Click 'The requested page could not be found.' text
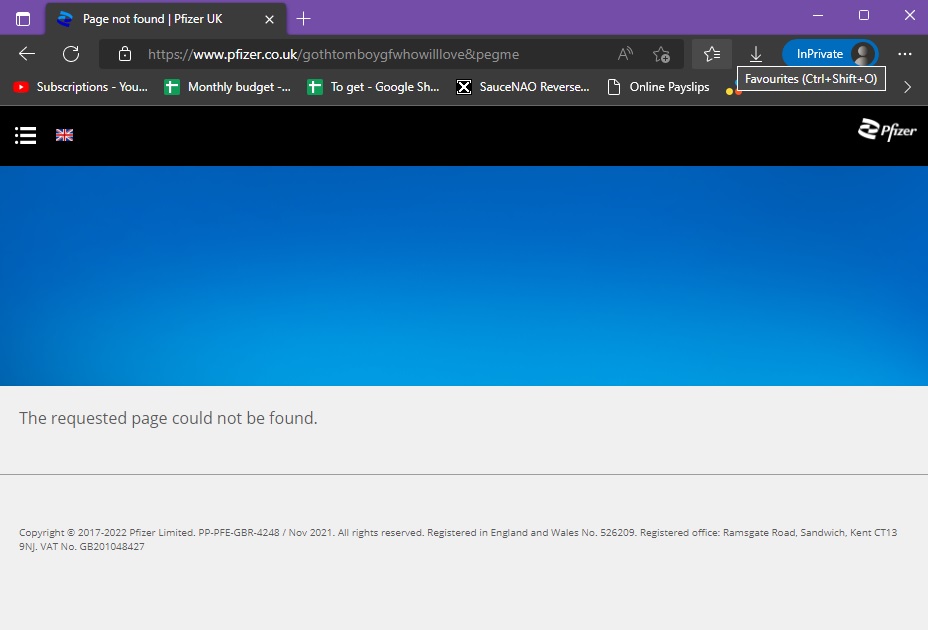This screenshot has width=928, height=630. [168, 419]
